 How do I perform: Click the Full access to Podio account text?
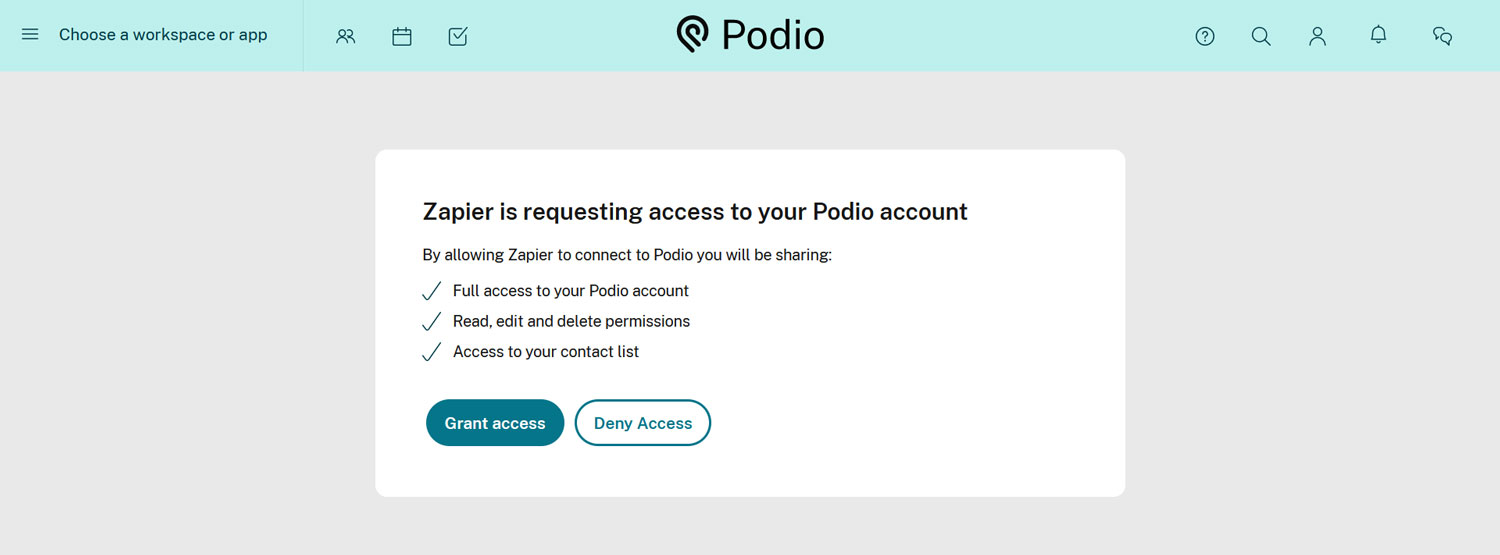point(571,291)
